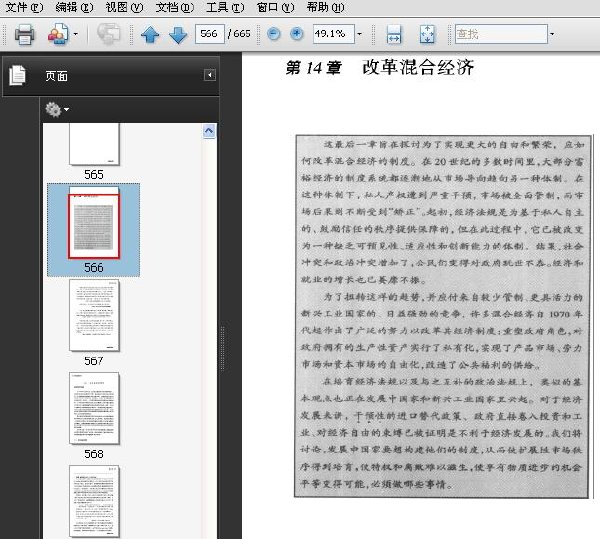Click the page label 568 under thumbnail

click(94, 454)
